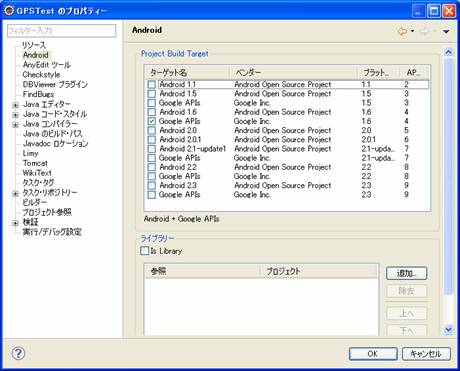Select AnyEdit ツール in the tree
This screenshot has height=371, width=460.
tap(46, 65)
